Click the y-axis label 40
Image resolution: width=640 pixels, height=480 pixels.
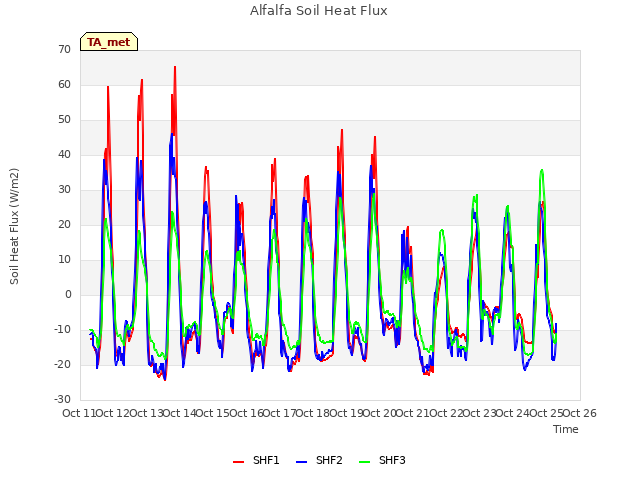(64, 155)
